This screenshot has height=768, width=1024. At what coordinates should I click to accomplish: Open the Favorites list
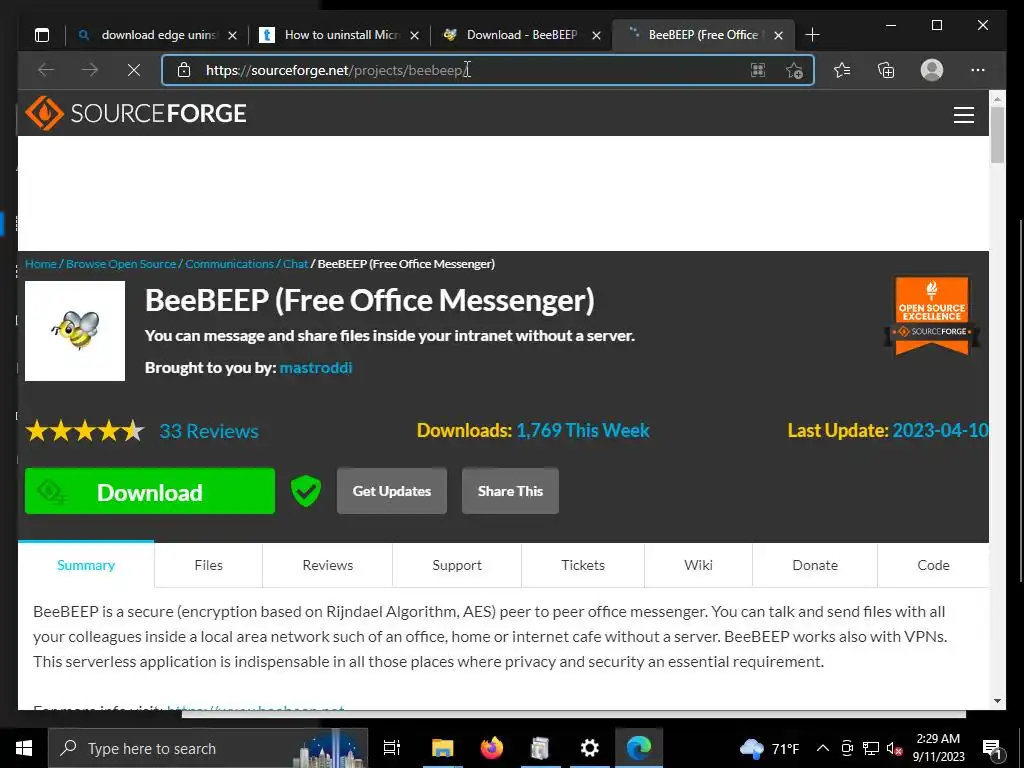coord(842,70)
